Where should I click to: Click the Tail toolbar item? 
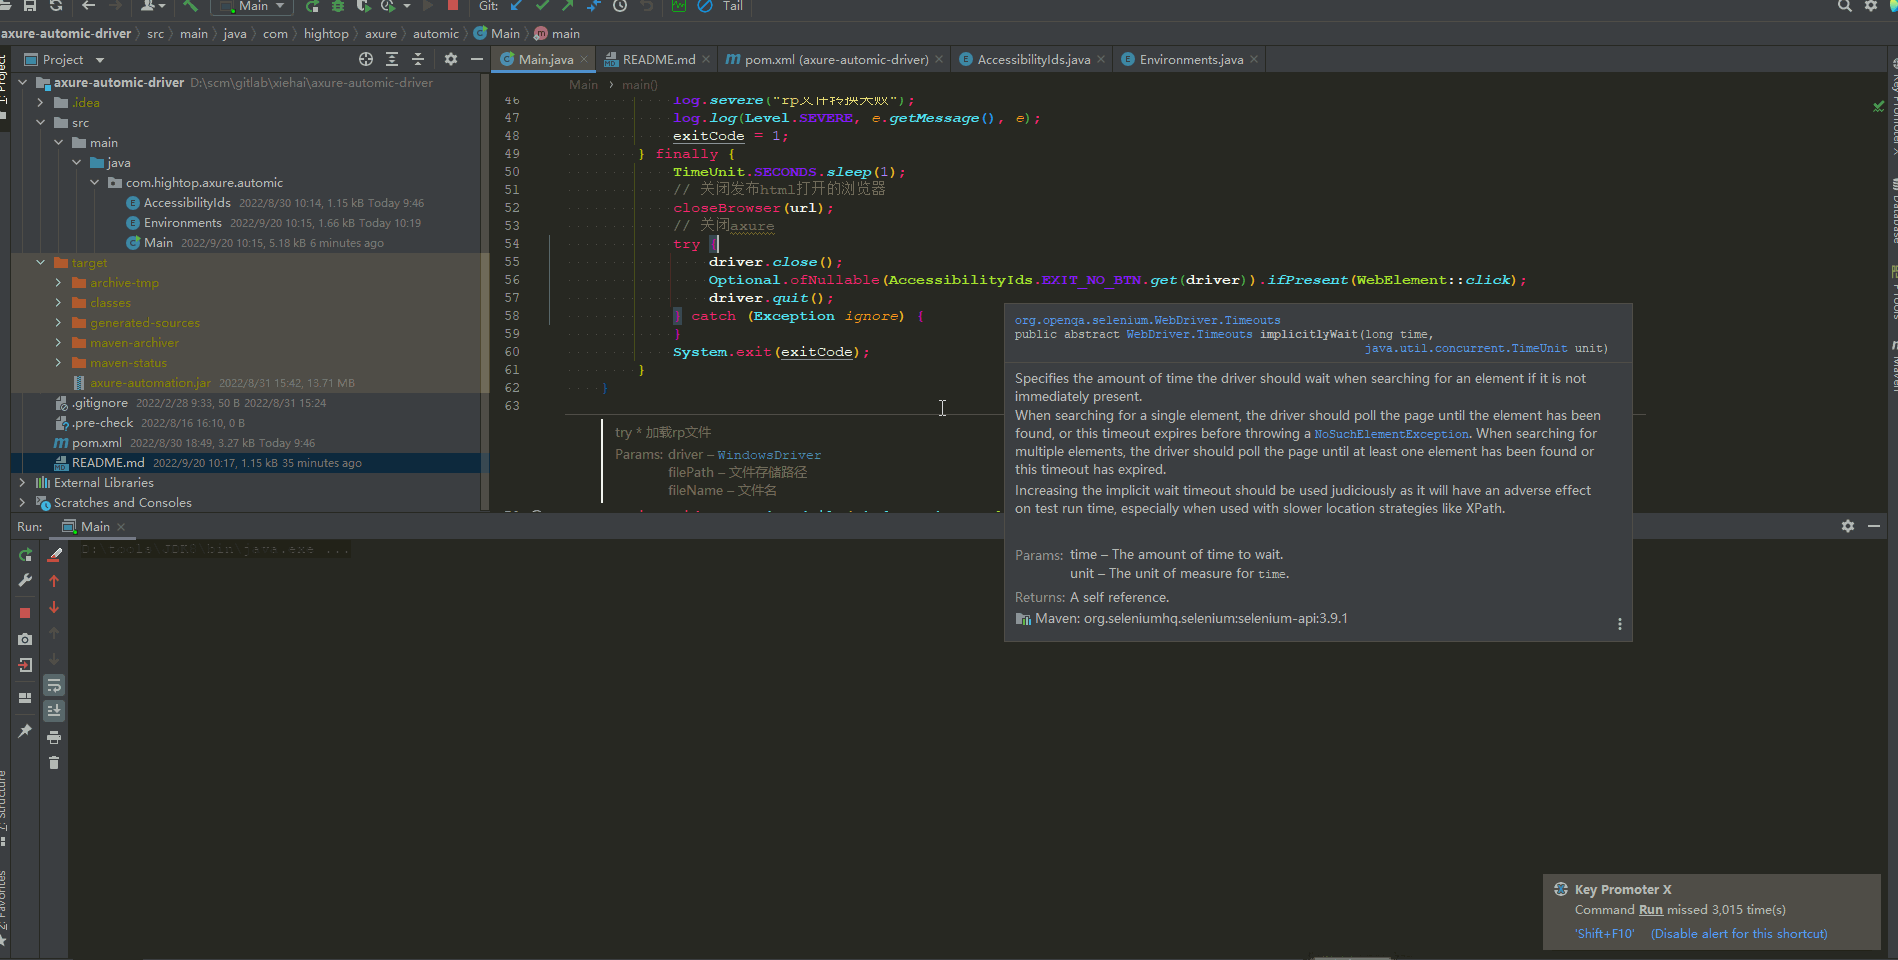(733, 6)
